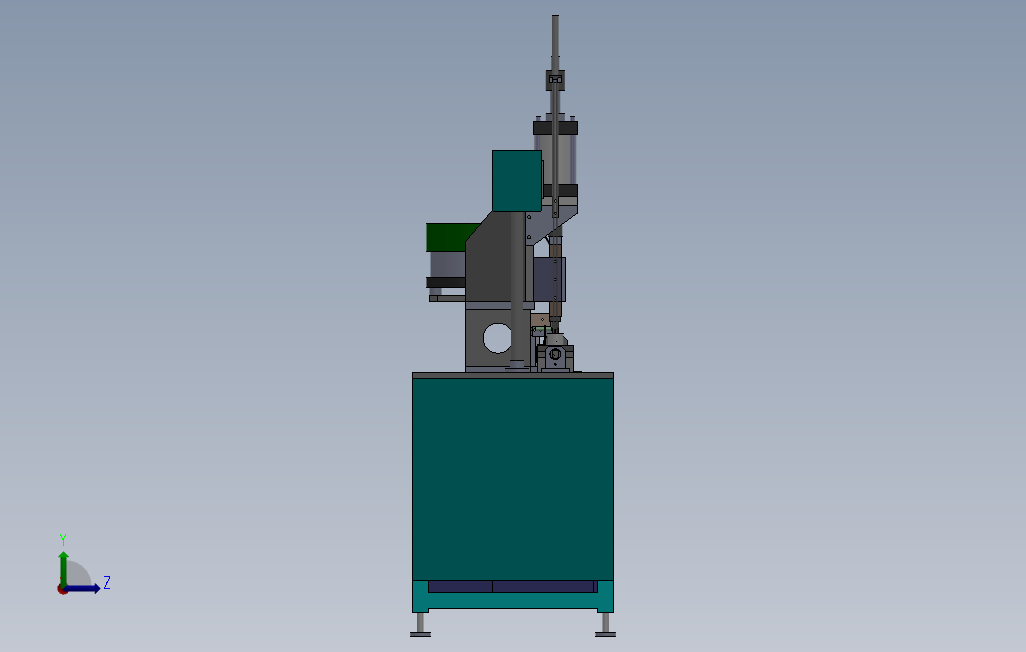This screenshot has height=652, width=1026.
Task: Select the small teal control box
Action: click(x=516, y=181)
